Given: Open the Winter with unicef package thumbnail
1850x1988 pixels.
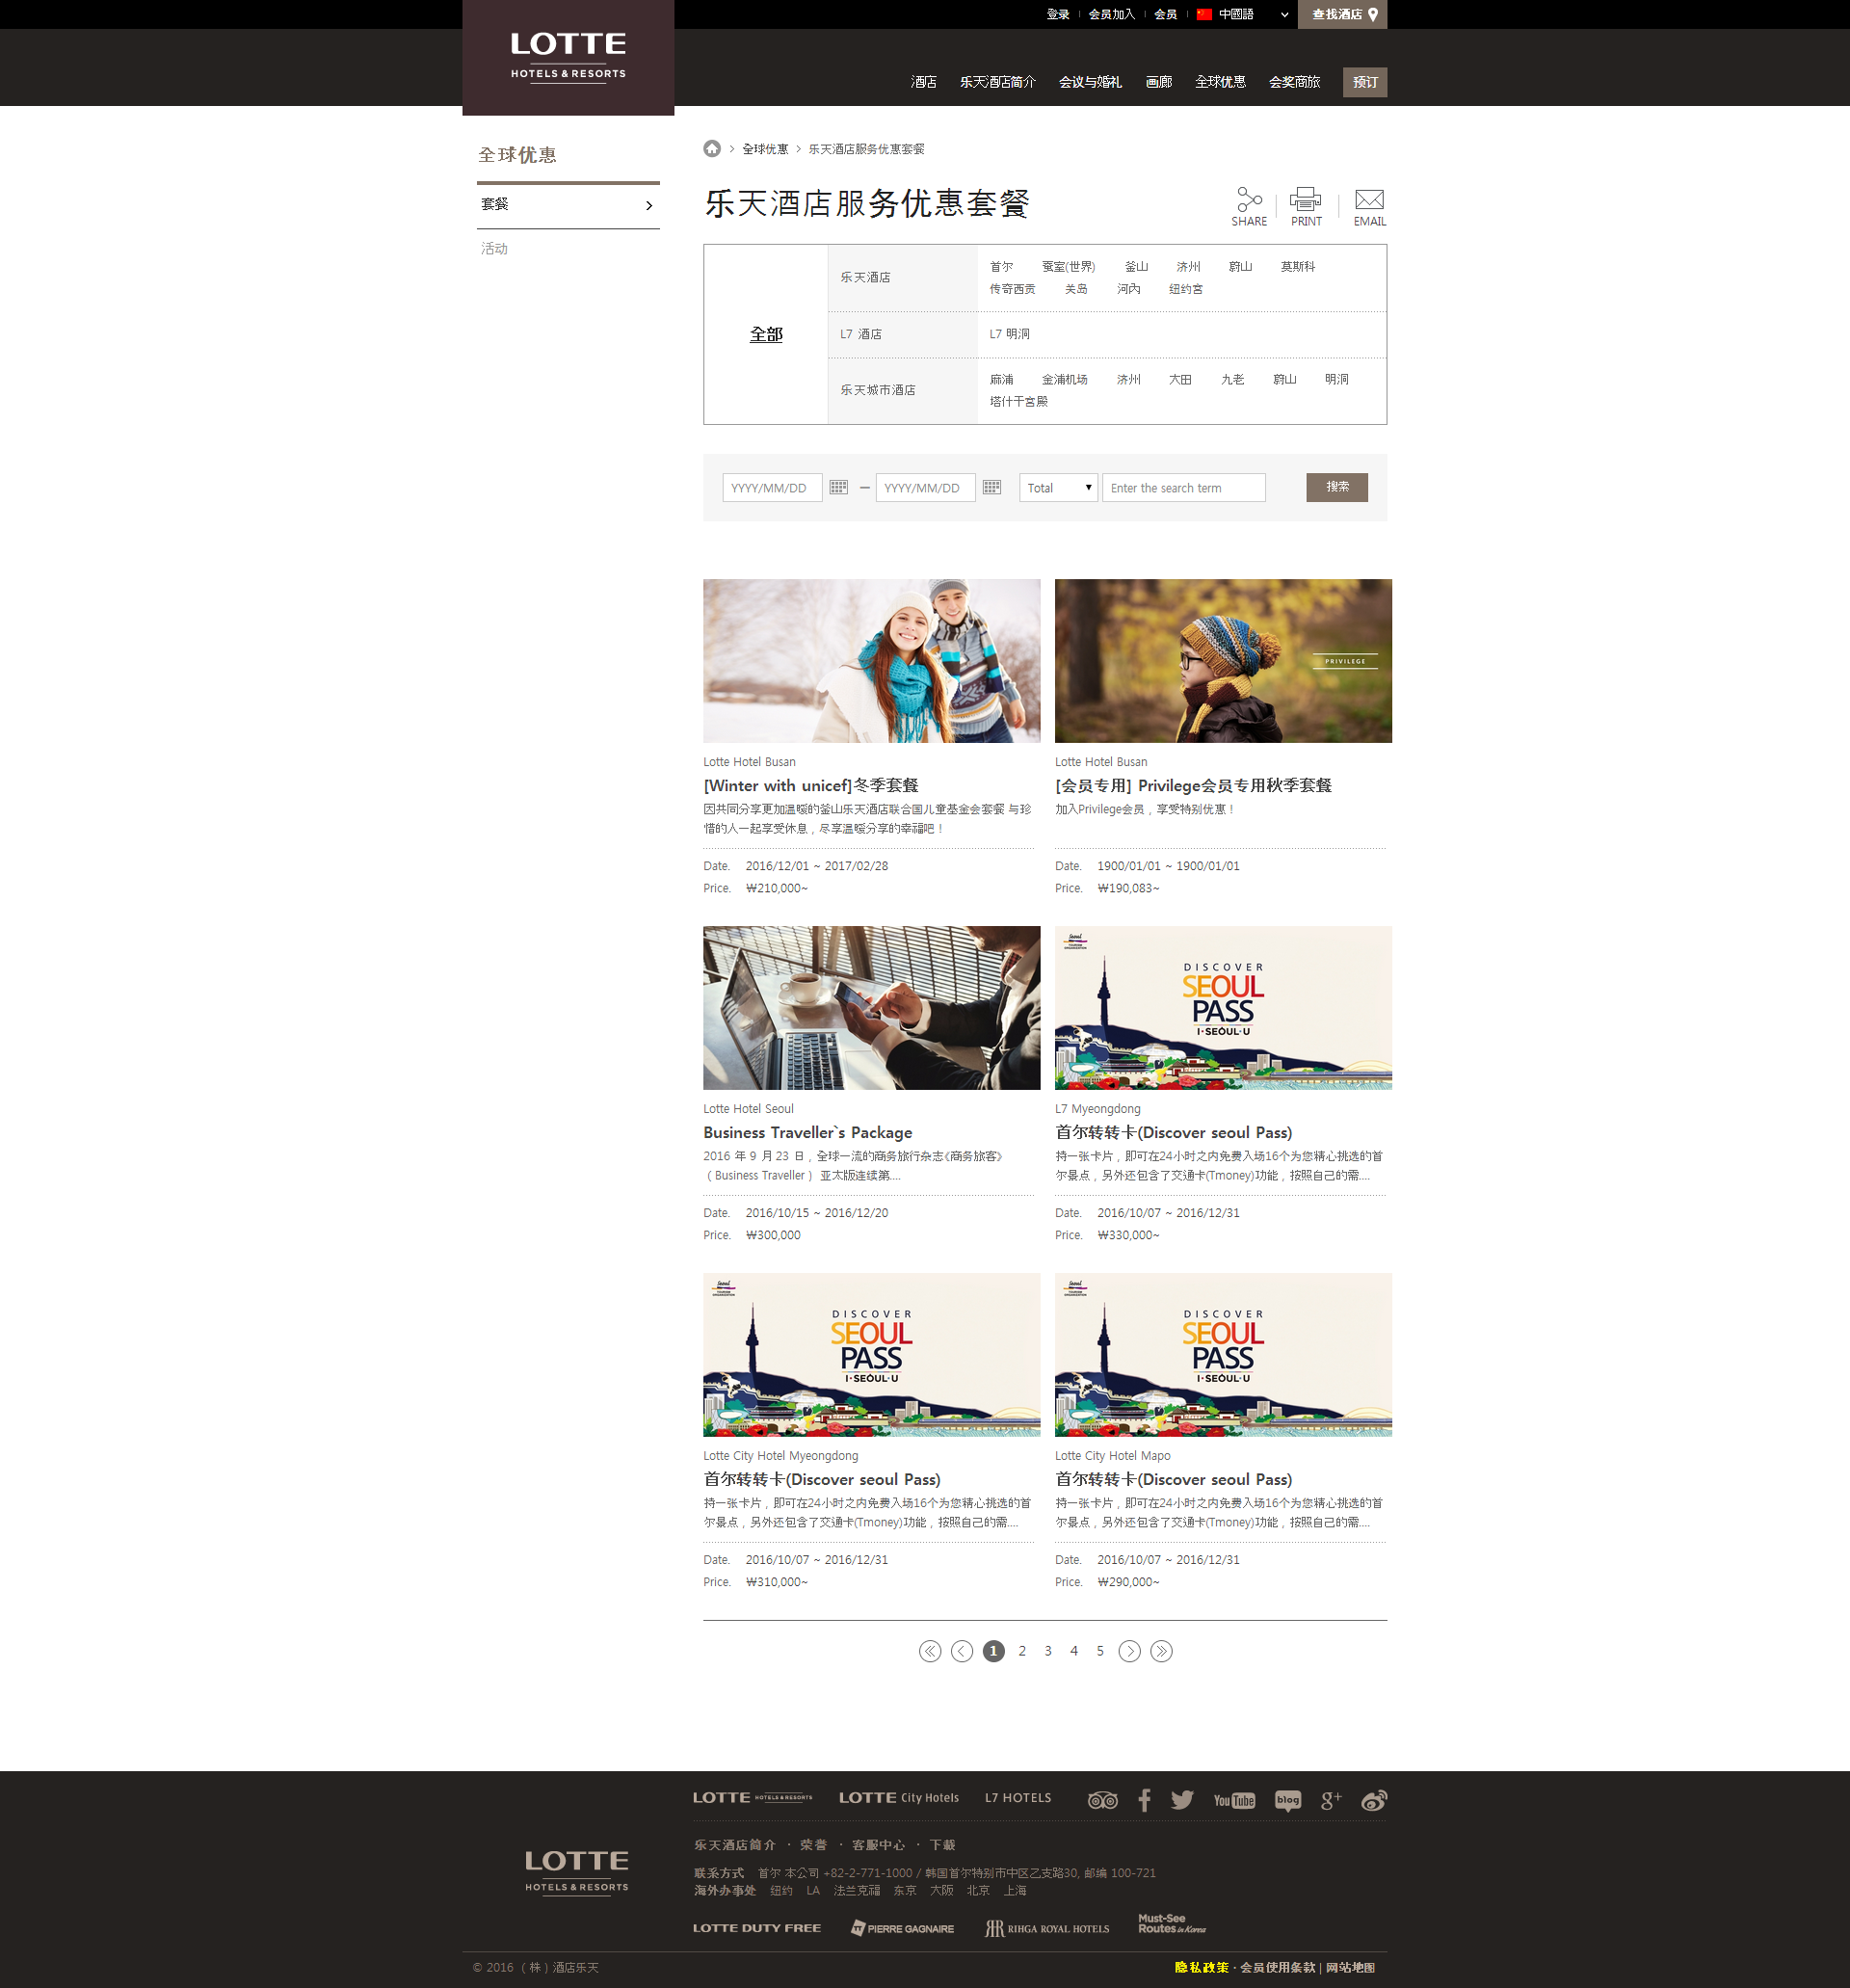Looking at the screenshot, I should pyautogui.click(x=871, y=660).
